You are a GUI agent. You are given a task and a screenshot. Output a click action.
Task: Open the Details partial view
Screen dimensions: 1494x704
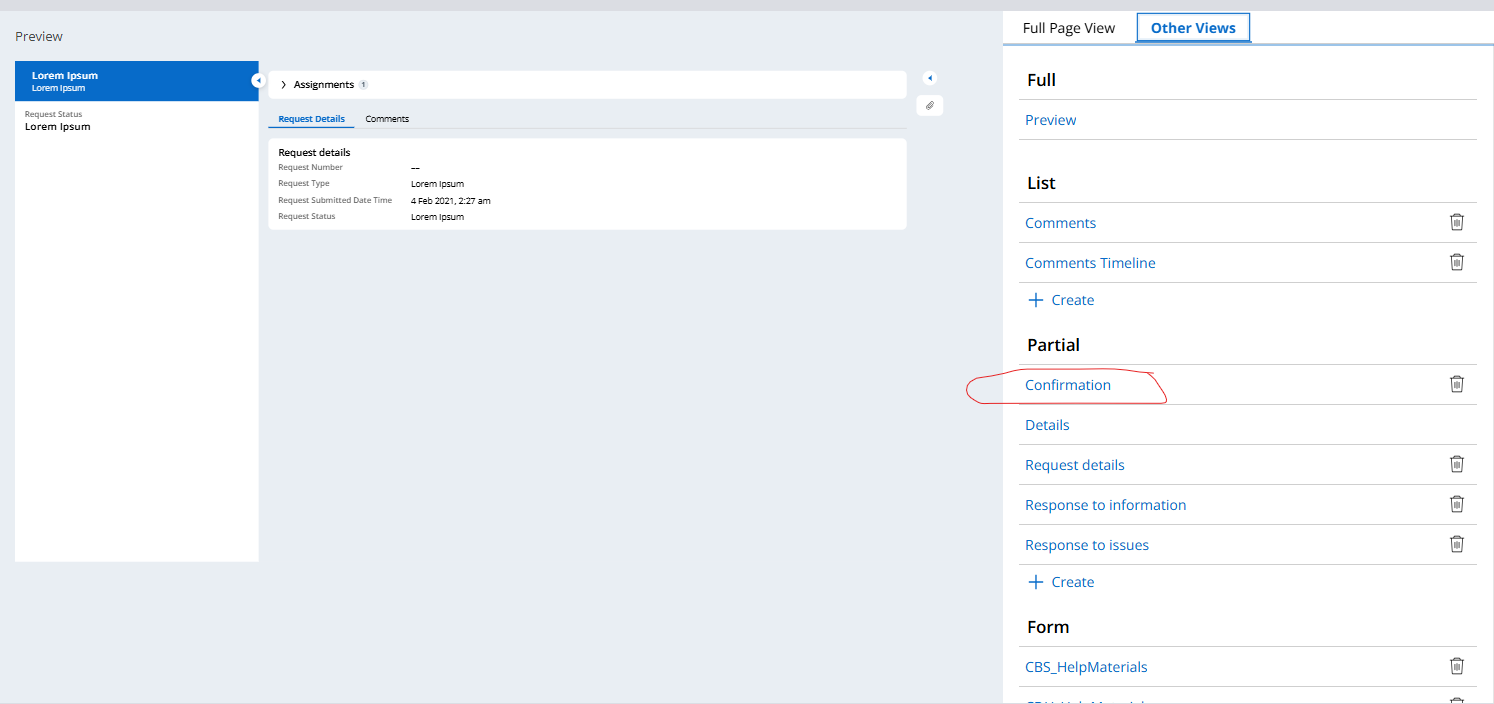coord(1047,425)
